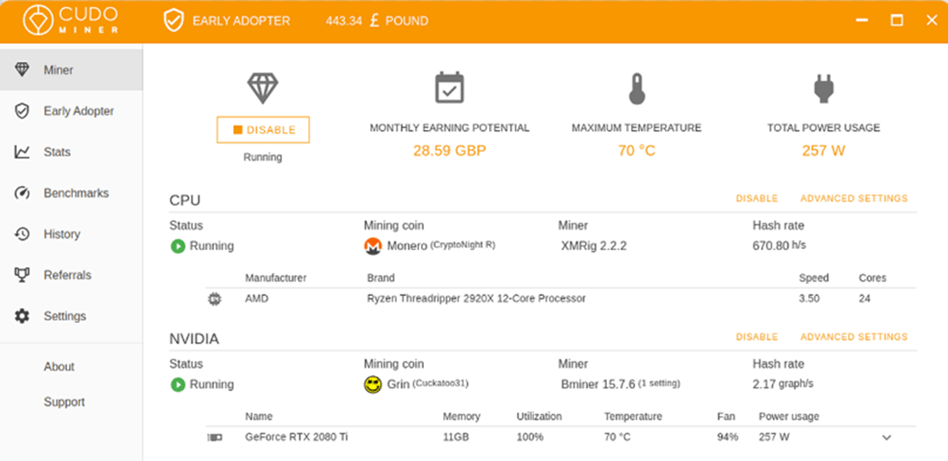
Task: Open the Benchmarks page
Action: click(71, 193)
